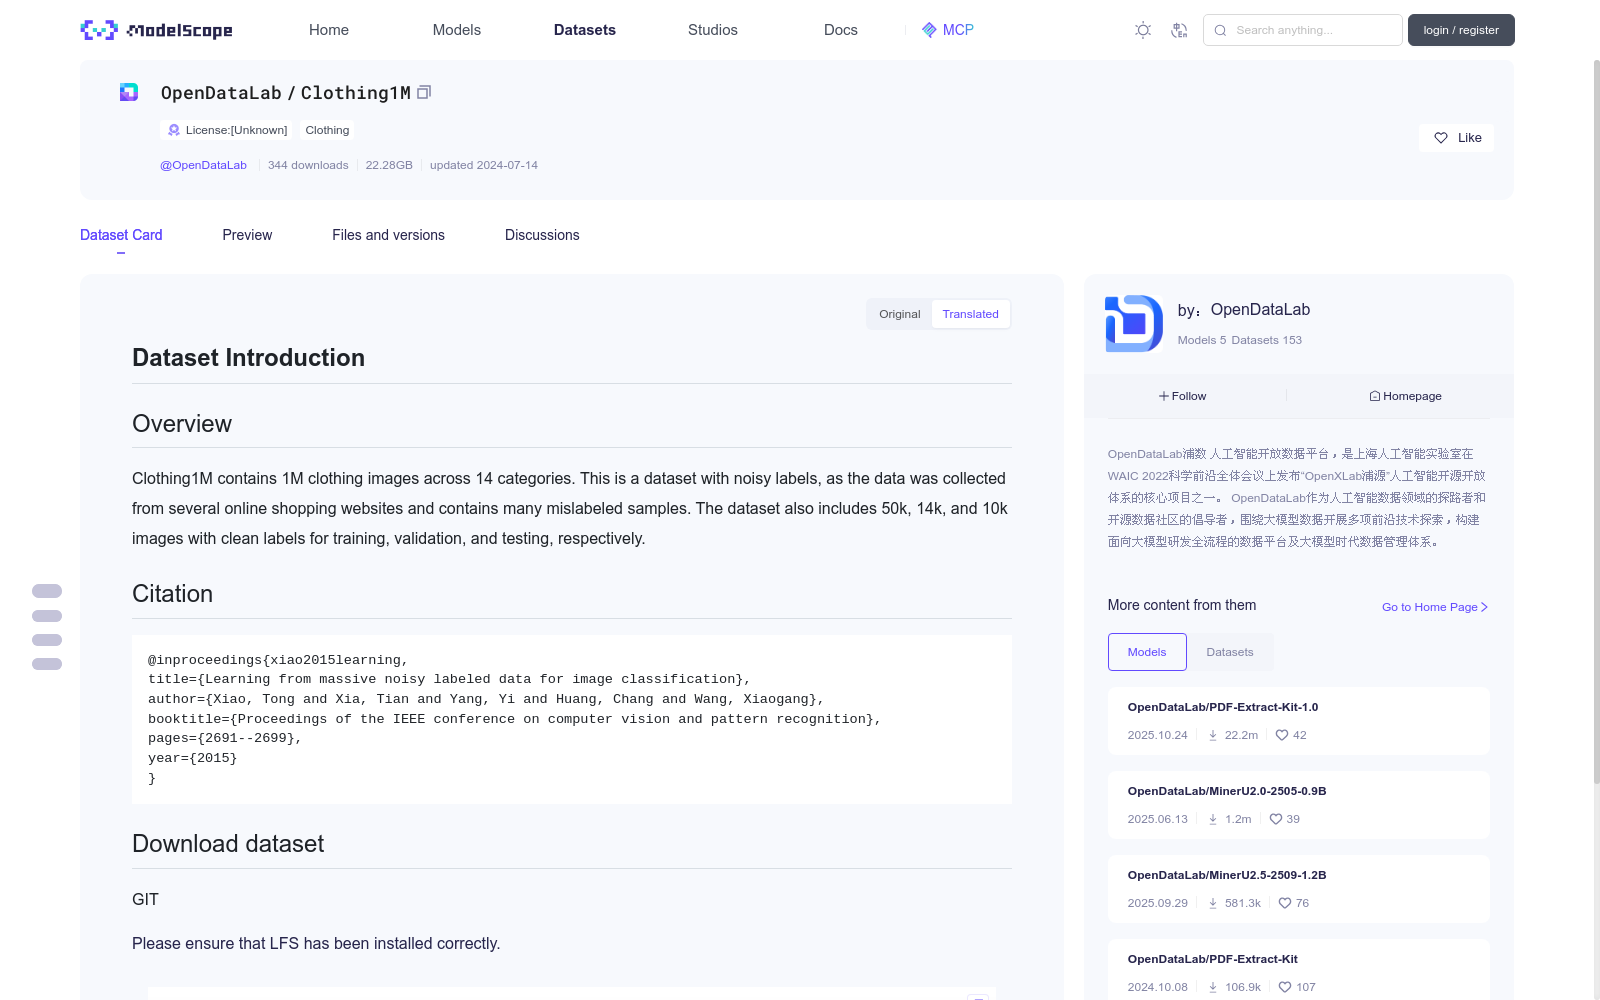Open the Files and versions tab
1600x1000 pixels.
point(388,235)
